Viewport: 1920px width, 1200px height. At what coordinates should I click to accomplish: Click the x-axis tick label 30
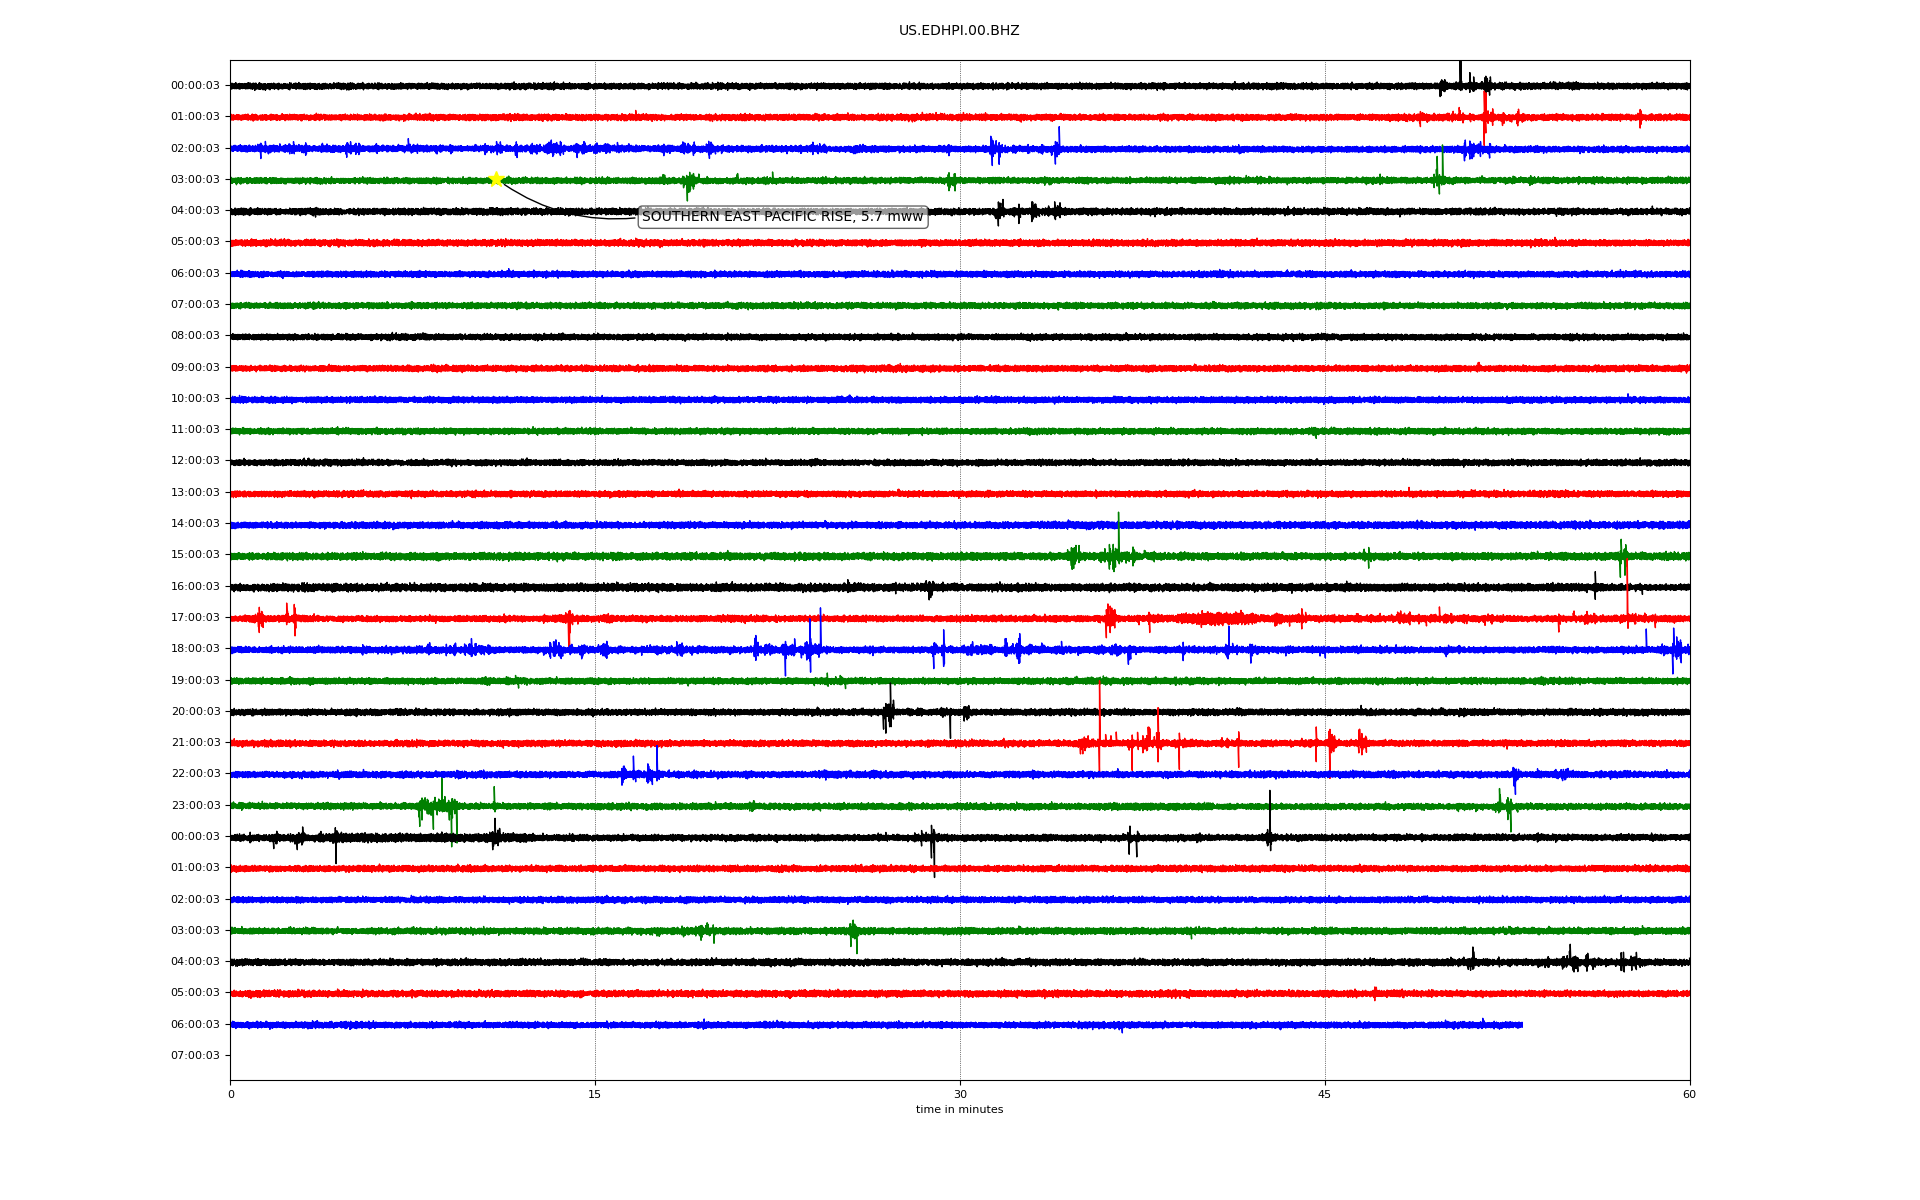coord(960,1094)
